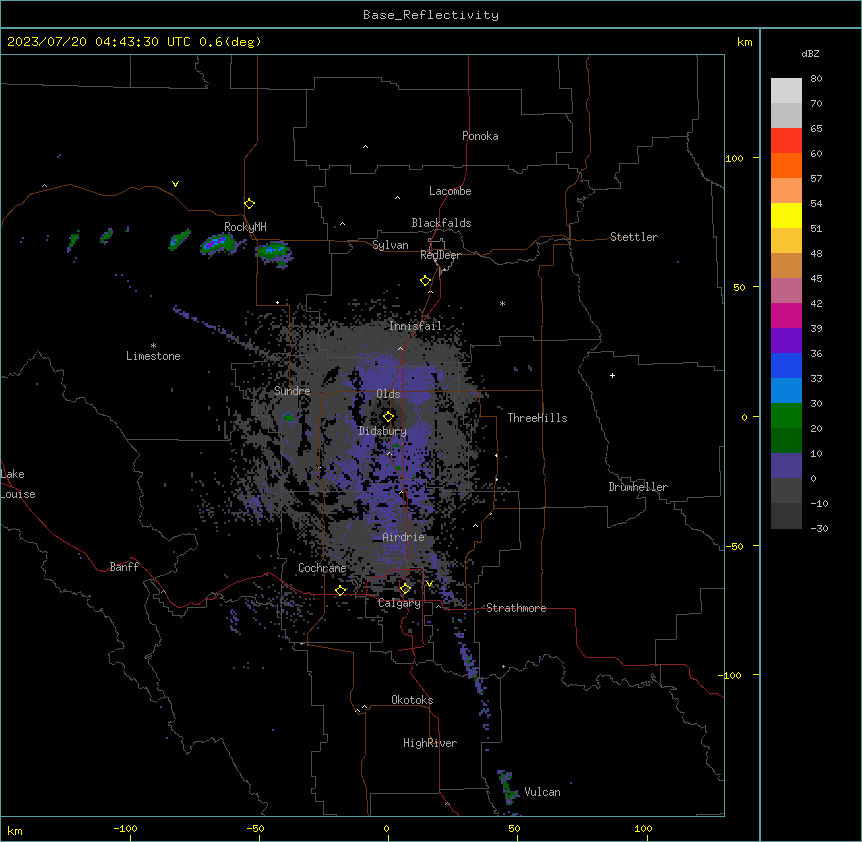Click the Cochrane town label
The image size is (862, 842).
click(x=322, y=568)
